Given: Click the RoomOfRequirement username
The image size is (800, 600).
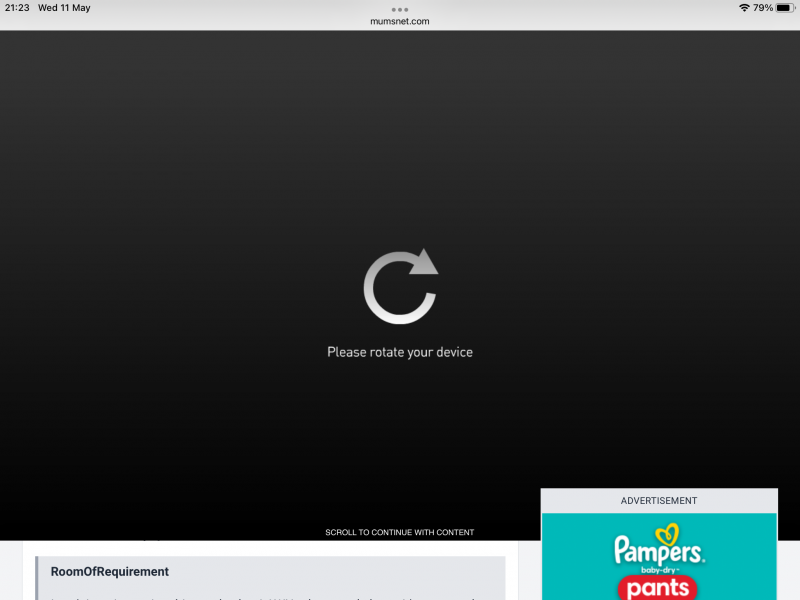Looking at the screenshot, I should coord(110,572).
